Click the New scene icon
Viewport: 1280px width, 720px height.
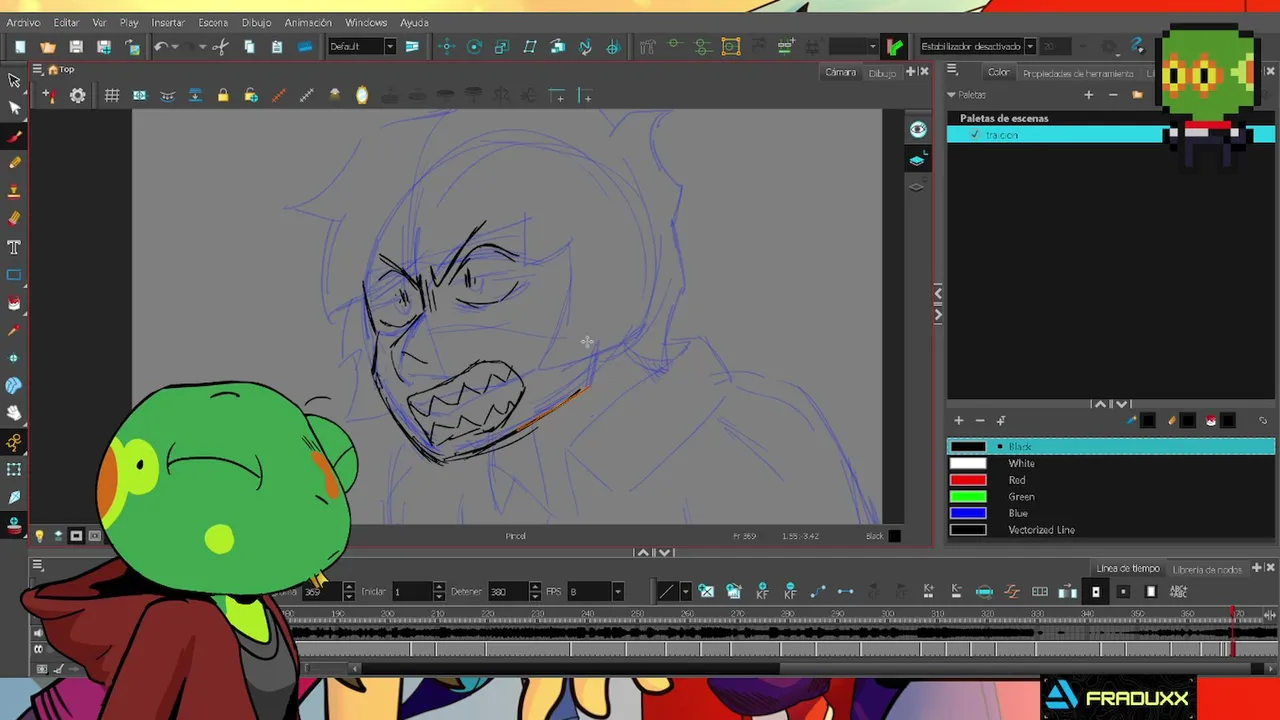20,47
